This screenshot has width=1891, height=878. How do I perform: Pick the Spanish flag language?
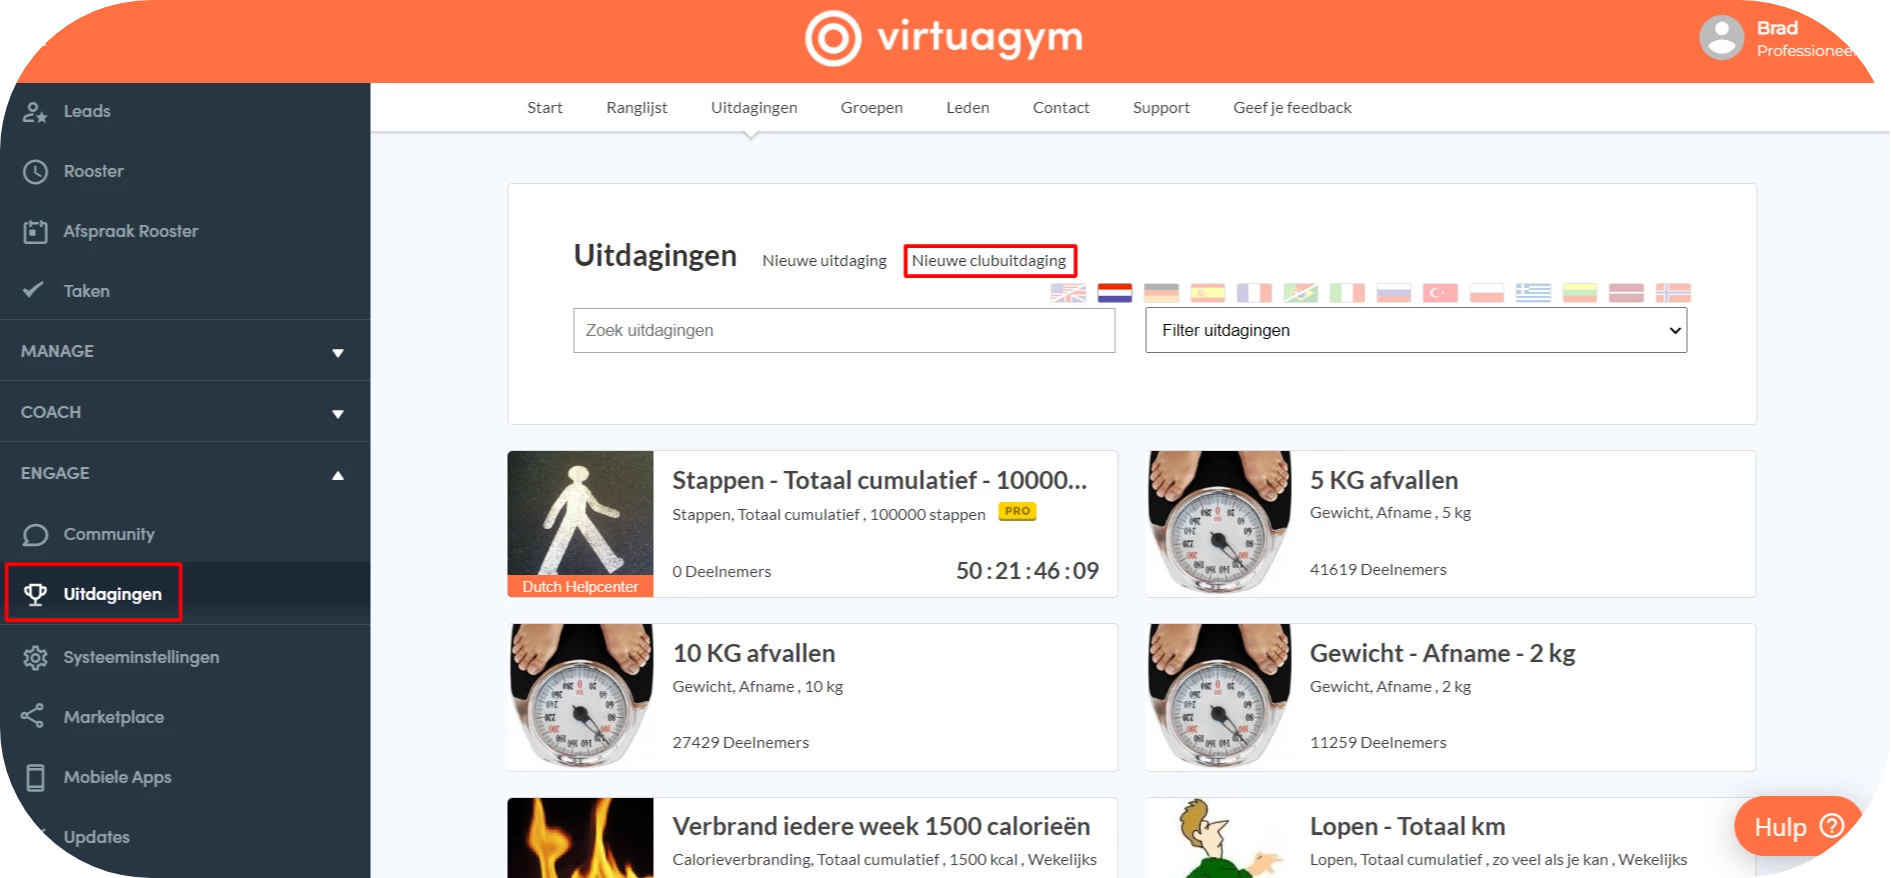click(1208, 293)
